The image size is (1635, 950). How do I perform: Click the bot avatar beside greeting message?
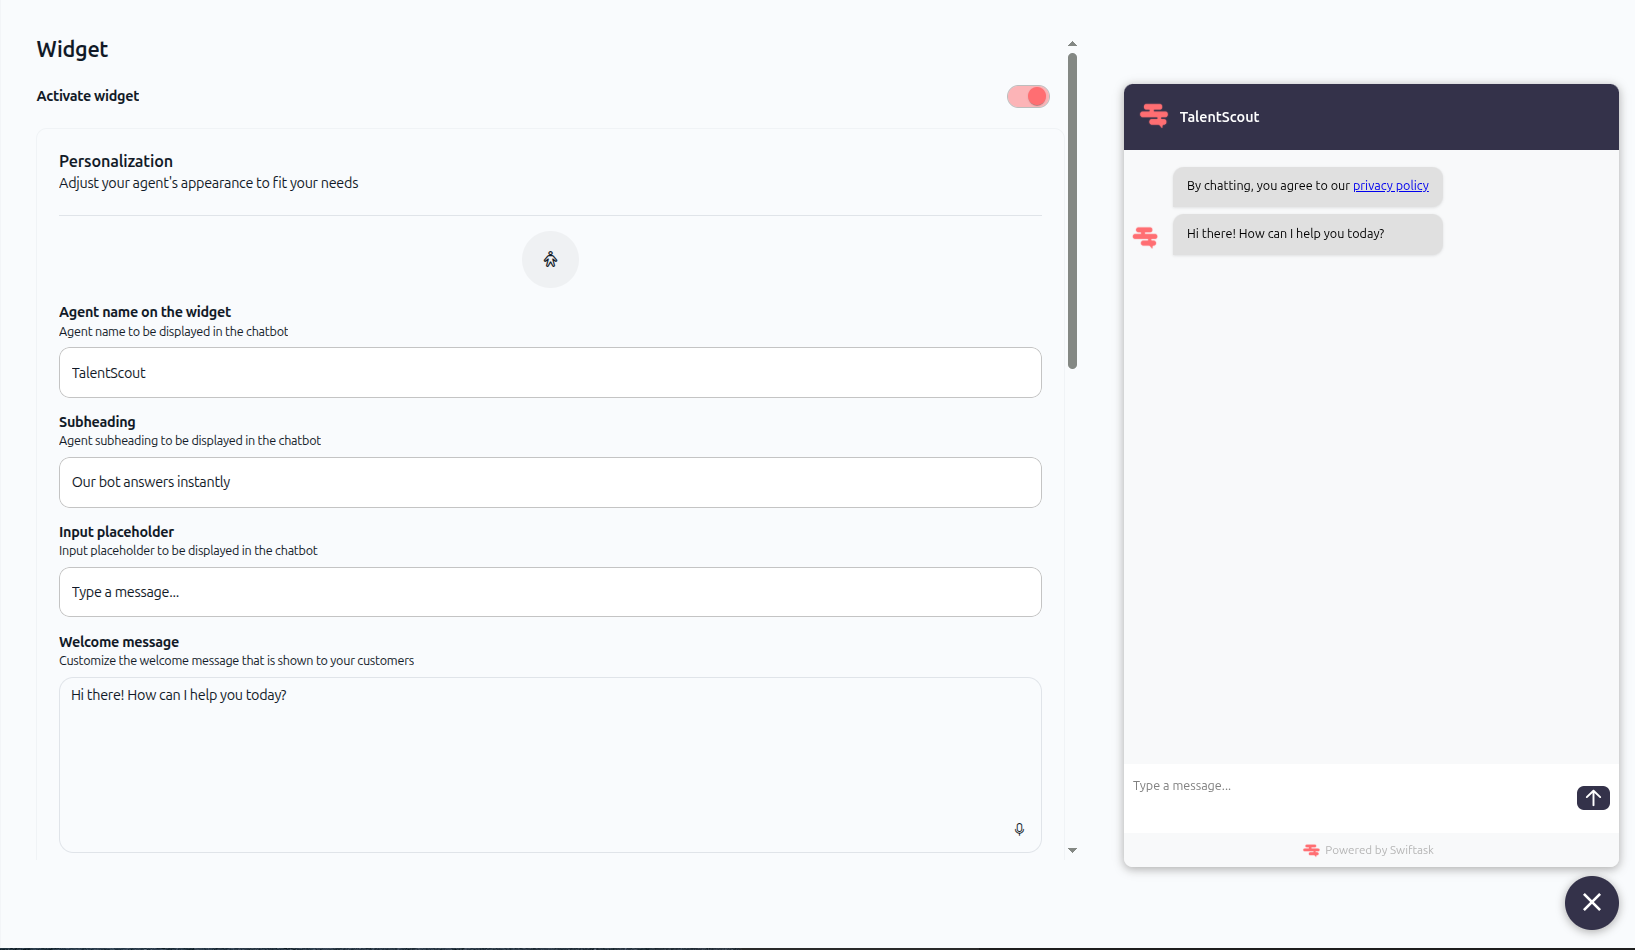(x=1145, y=237)
